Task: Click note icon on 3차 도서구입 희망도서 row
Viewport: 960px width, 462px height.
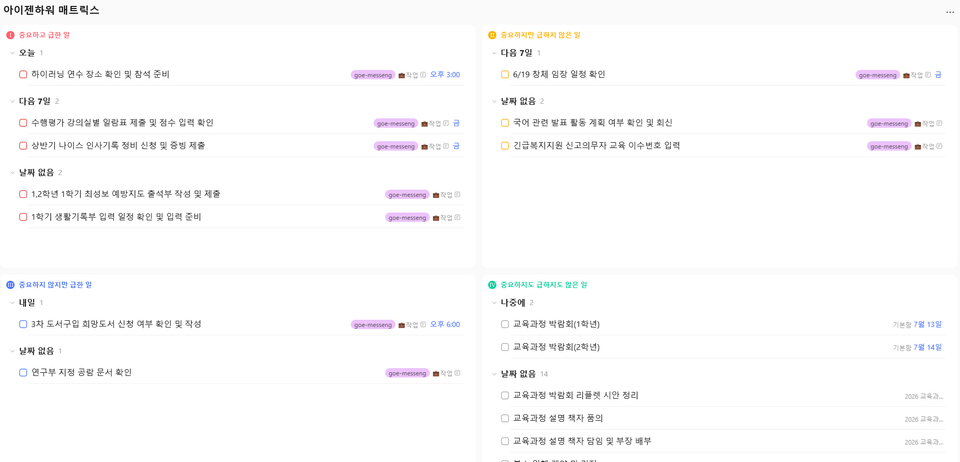Action: 423,324
